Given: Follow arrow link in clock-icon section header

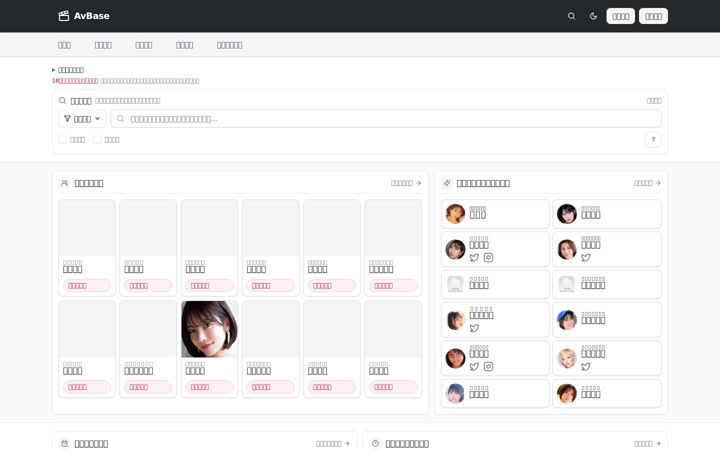Looking at the screenshot, I should click(x=647, y=444).
